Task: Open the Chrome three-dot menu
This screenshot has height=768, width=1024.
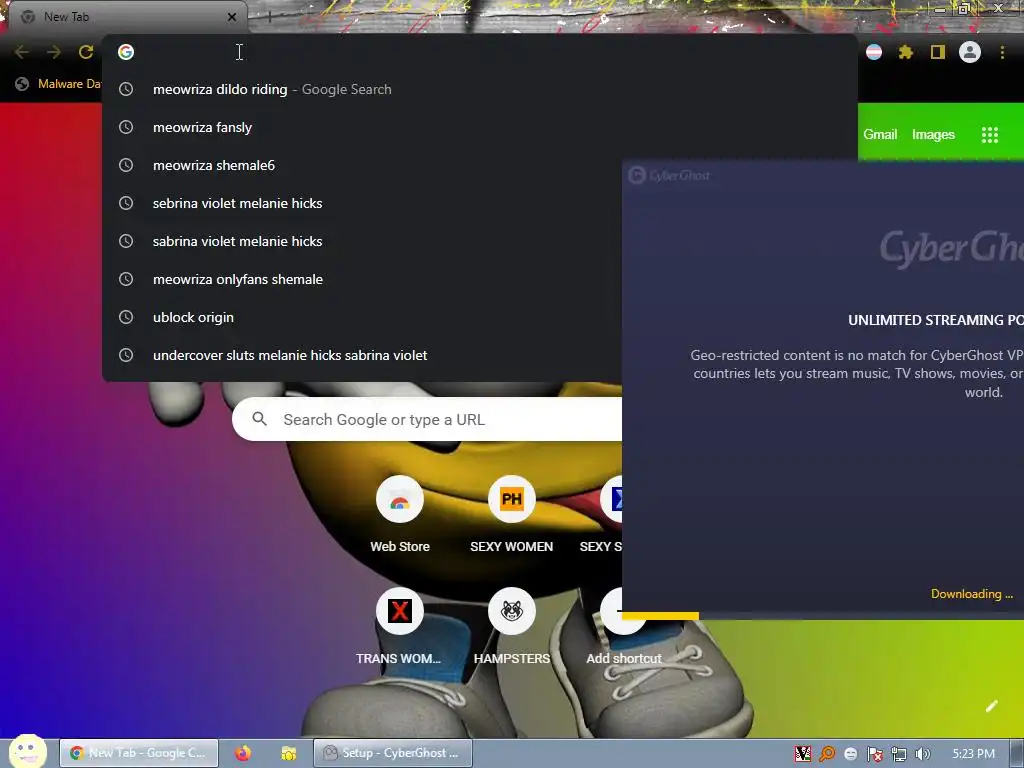Action: [1002, 52]
